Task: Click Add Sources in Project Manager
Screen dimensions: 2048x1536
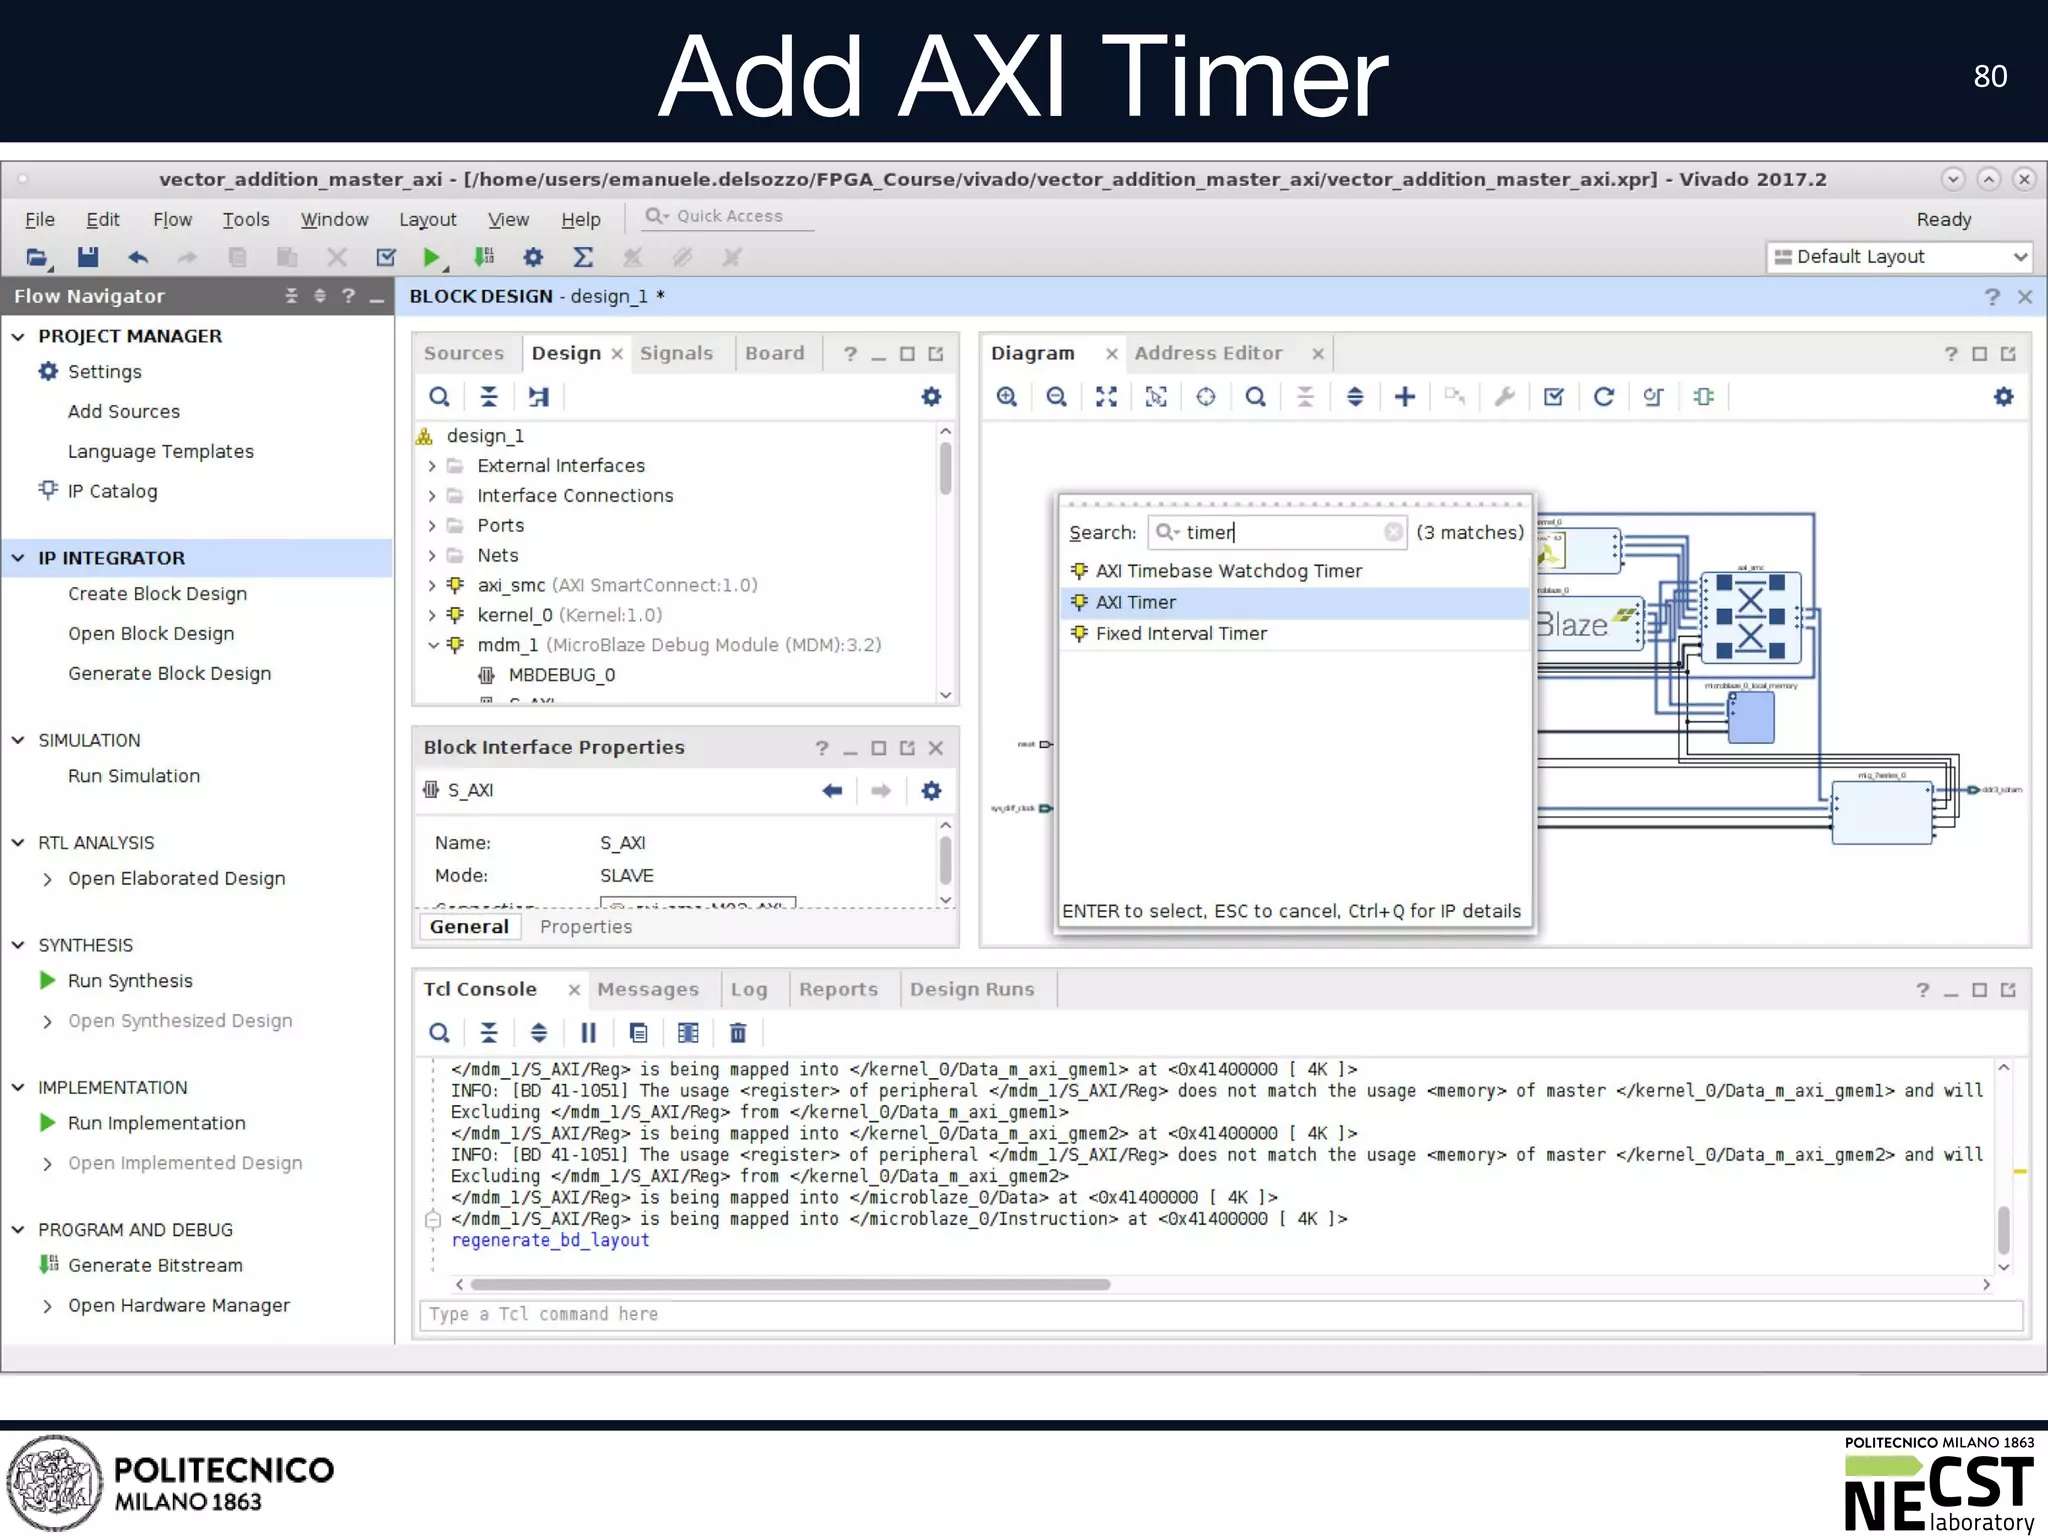Action: pyautogui.click(x=124, y=411)
